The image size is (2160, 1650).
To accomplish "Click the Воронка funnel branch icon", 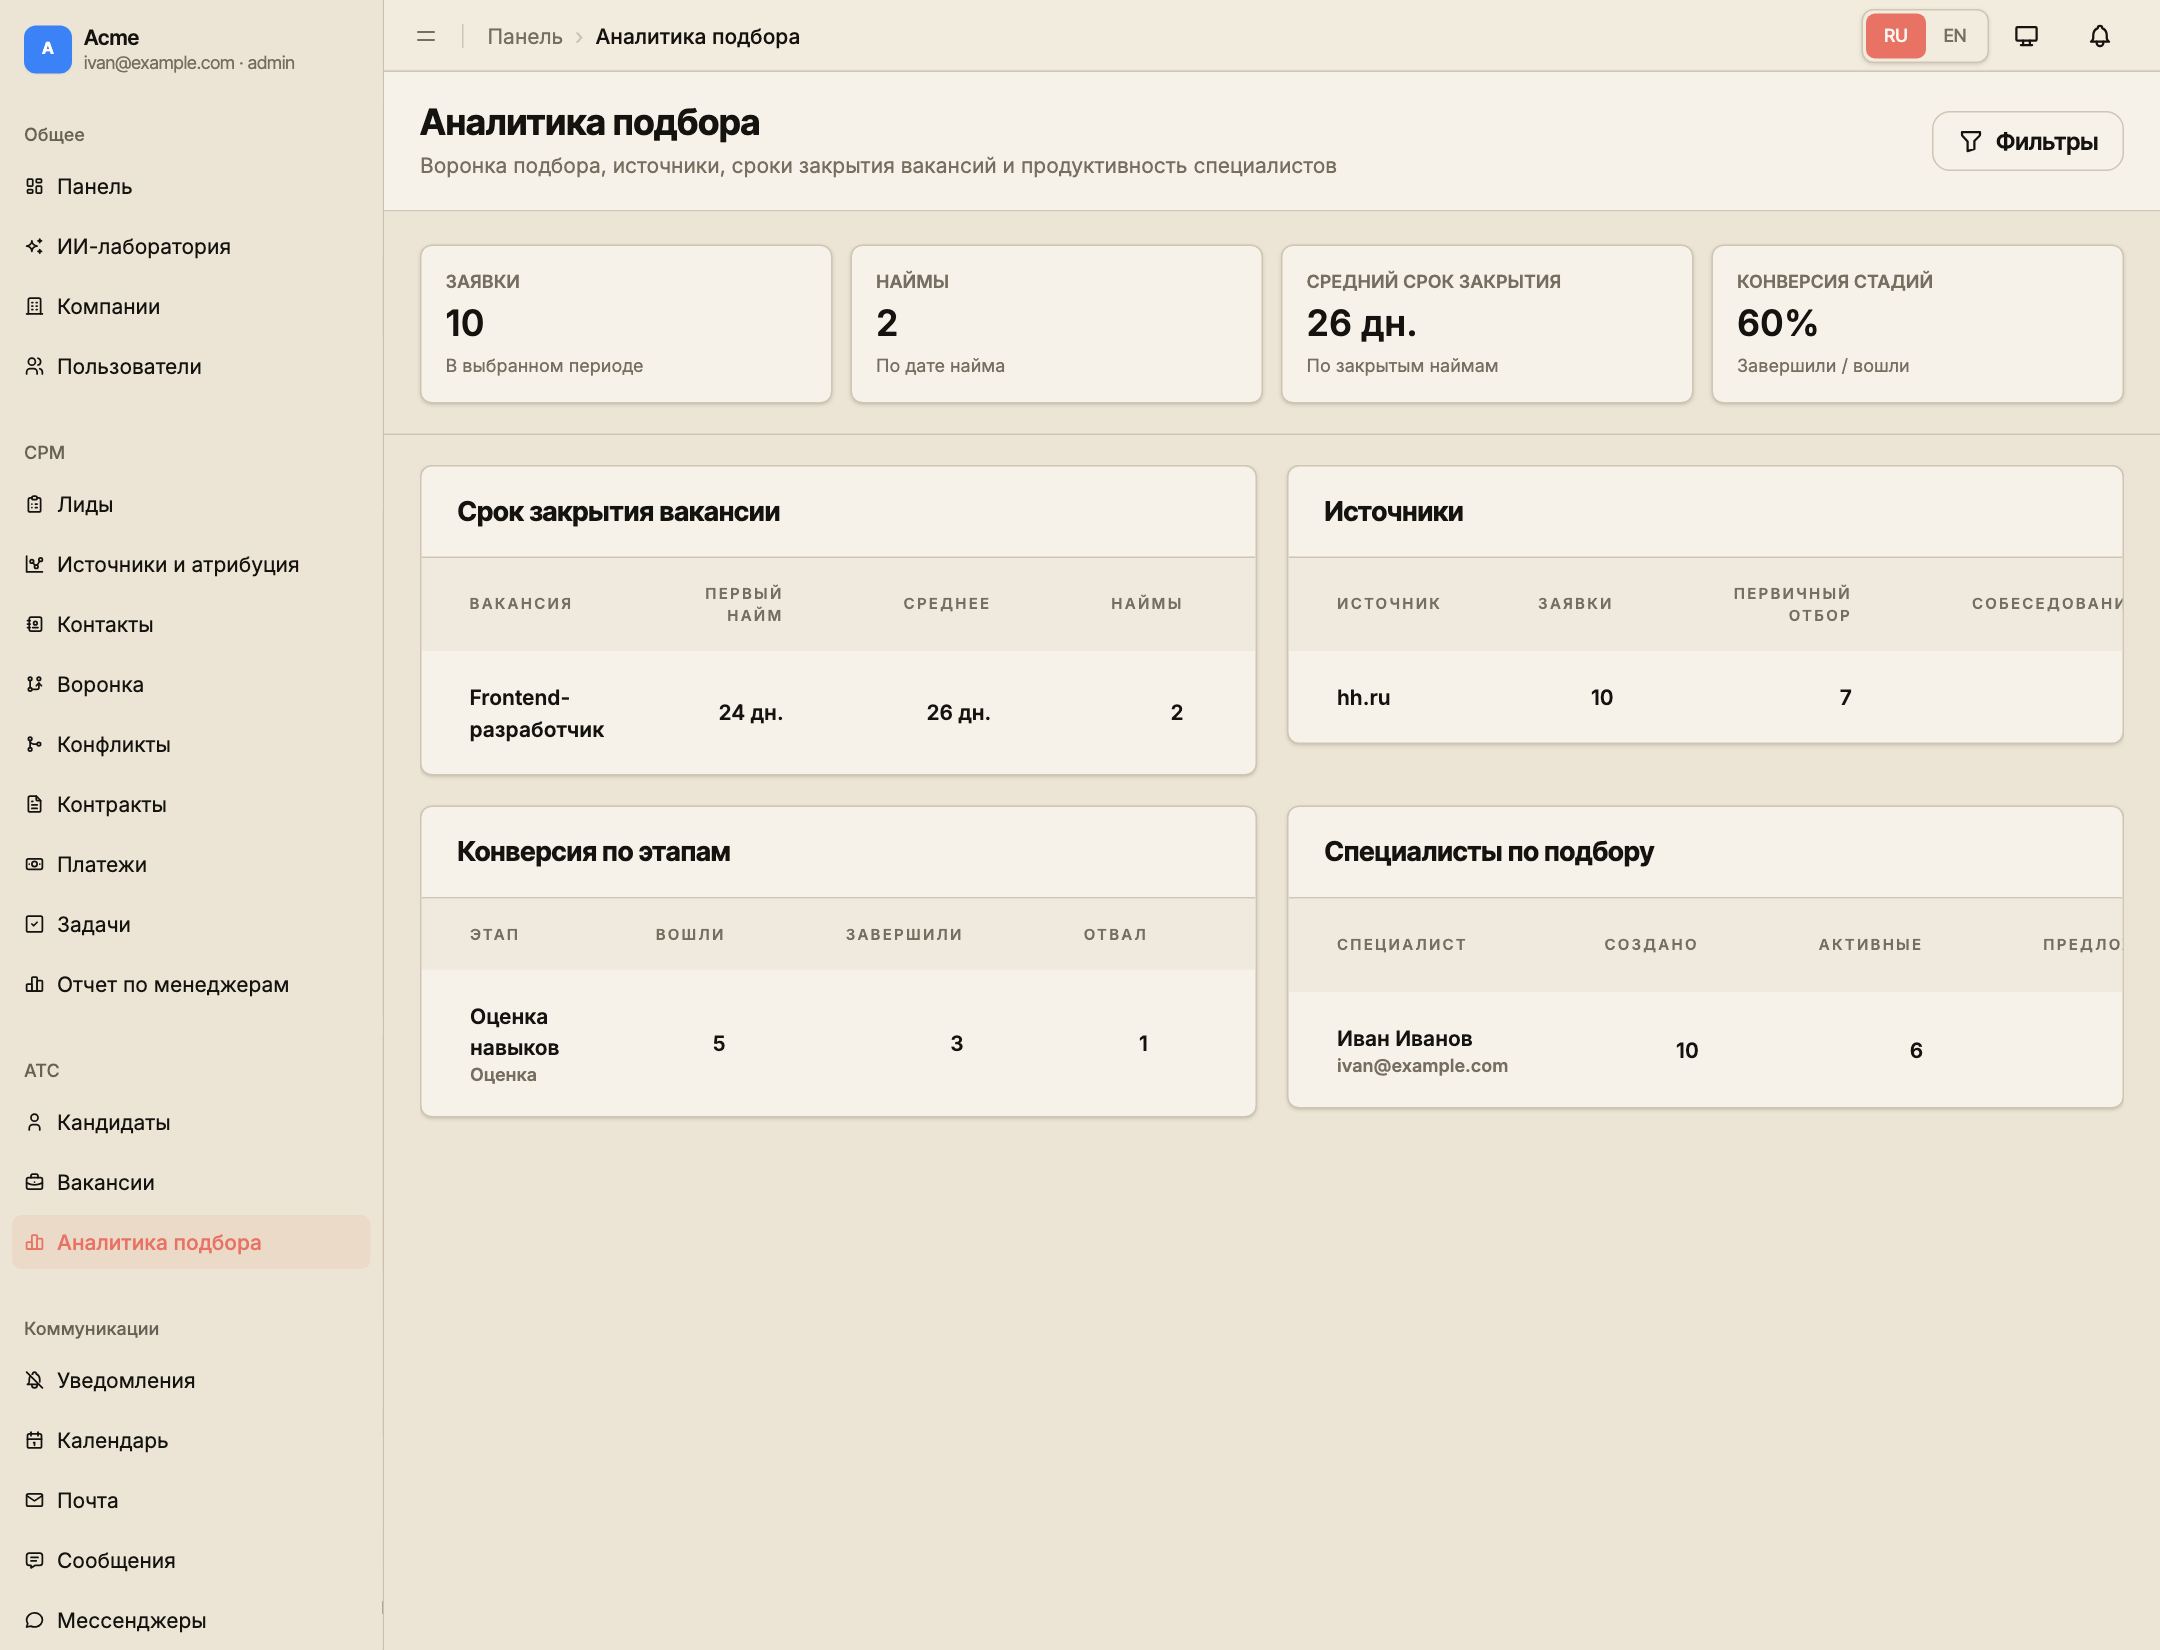I will [x=35, y=684].
